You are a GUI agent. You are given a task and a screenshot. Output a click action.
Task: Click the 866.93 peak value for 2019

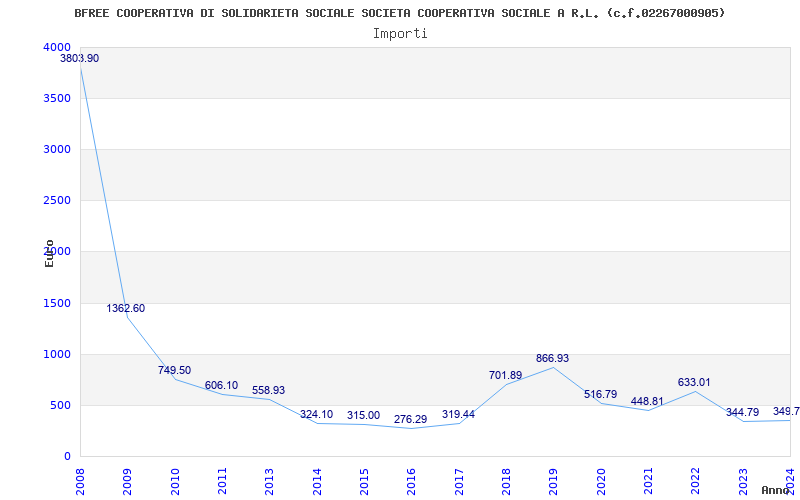point(552,359)
